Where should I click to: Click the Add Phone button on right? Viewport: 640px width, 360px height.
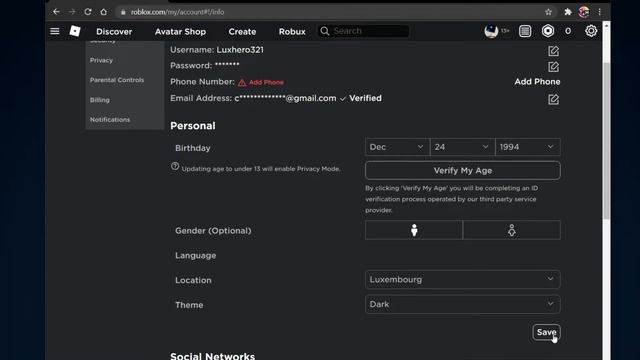(537, 82)
